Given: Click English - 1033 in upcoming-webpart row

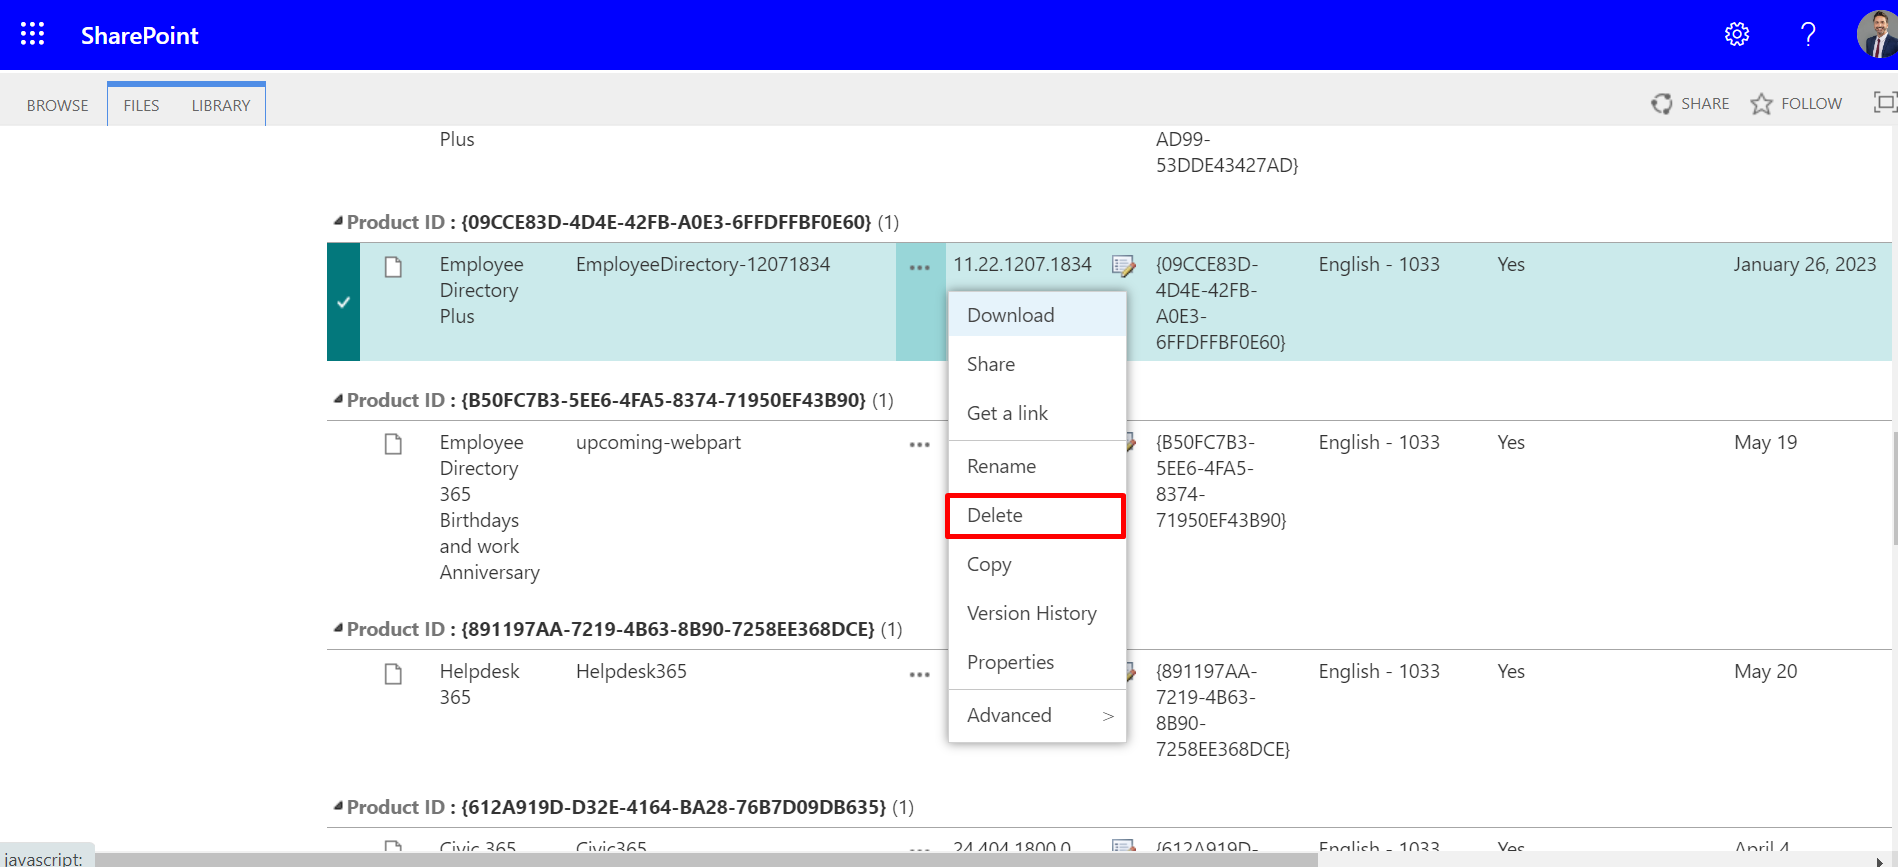Looking at the screenshot, I should click(1379, 442).
